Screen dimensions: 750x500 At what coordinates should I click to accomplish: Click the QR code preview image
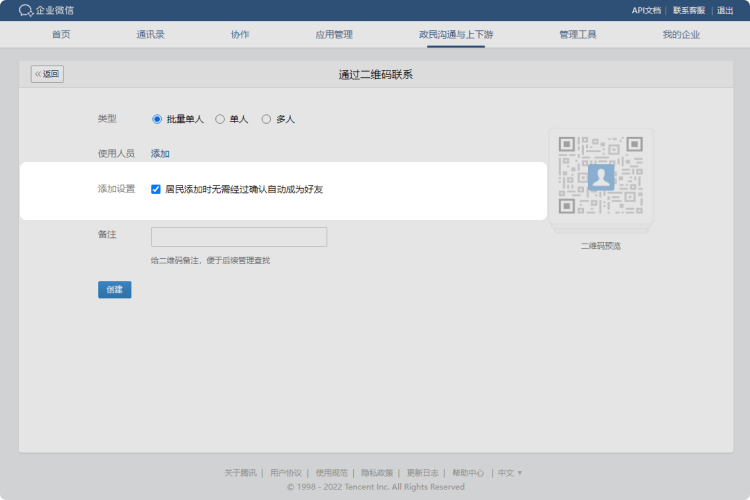point(601,176)
